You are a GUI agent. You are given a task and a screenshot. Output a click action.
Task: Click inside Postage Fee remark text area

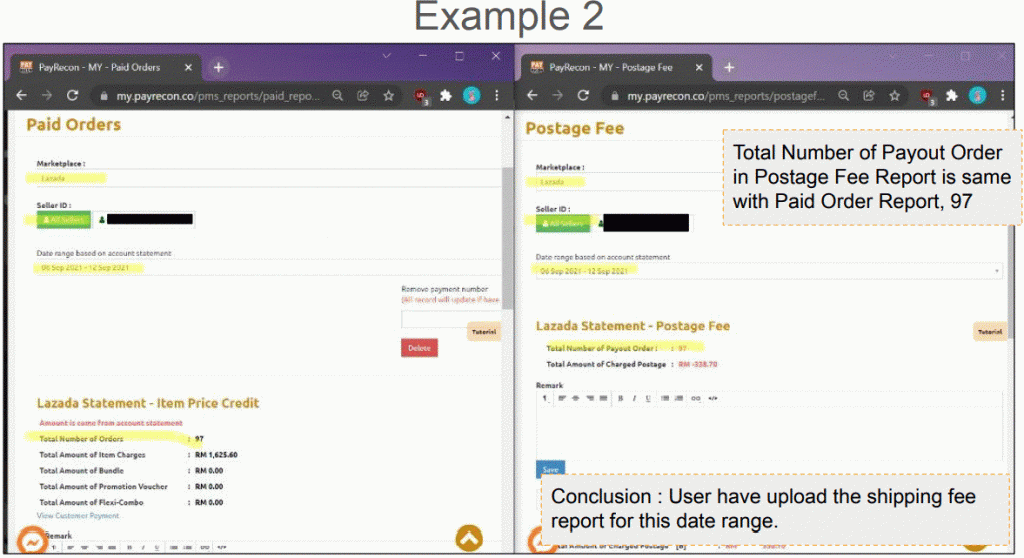coord(769,431)
